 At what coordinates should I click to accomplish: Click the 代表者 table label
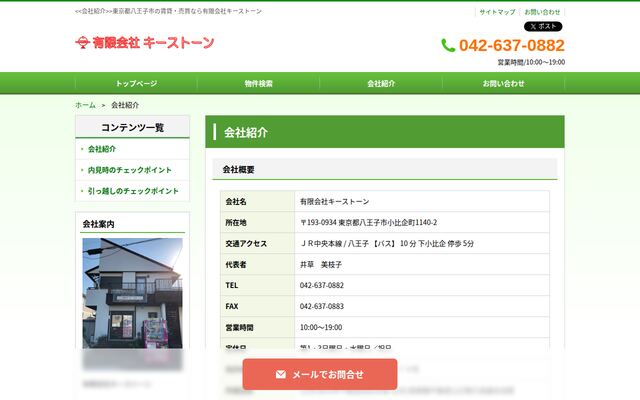236,264
